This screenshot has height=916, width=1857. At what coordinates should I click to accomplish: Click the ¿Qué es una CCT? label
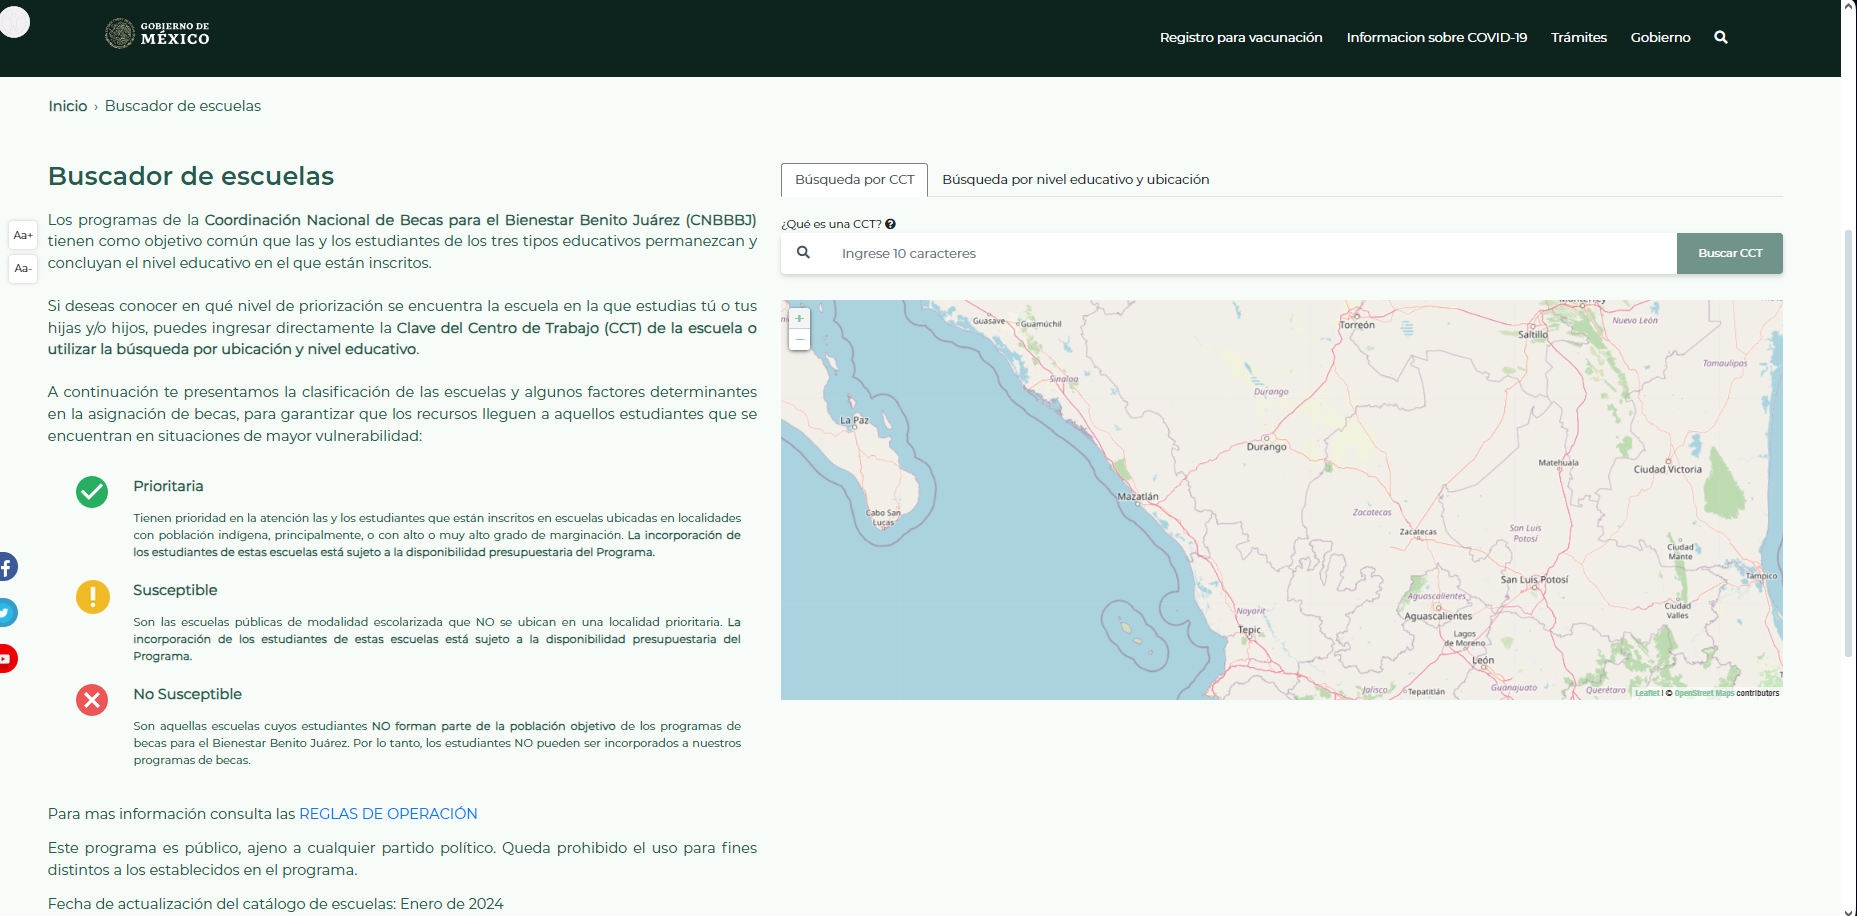tap(831, 224)
